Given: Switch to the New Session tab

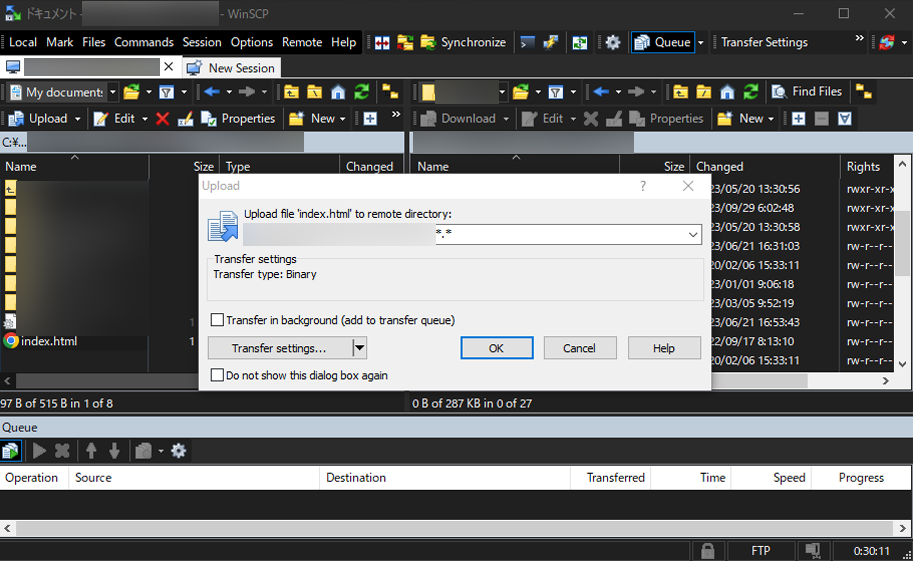Looking at the screenshot, I should pos(232,68).
